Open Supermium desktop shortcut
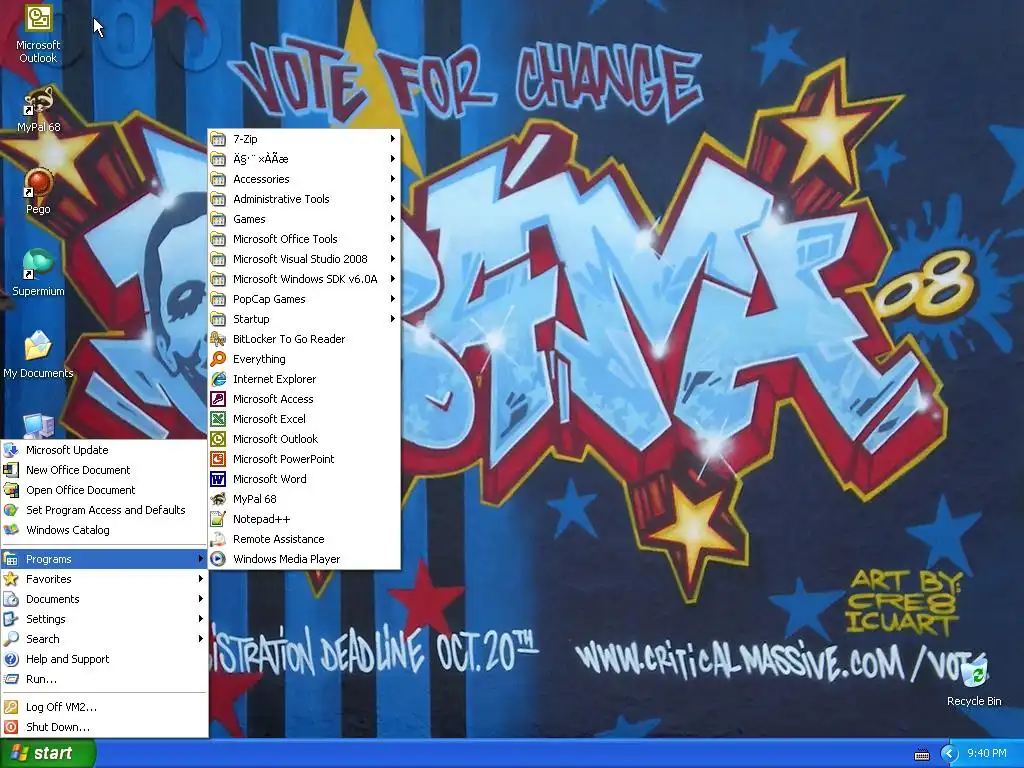Screen dimensions: 1024x768 38,274
